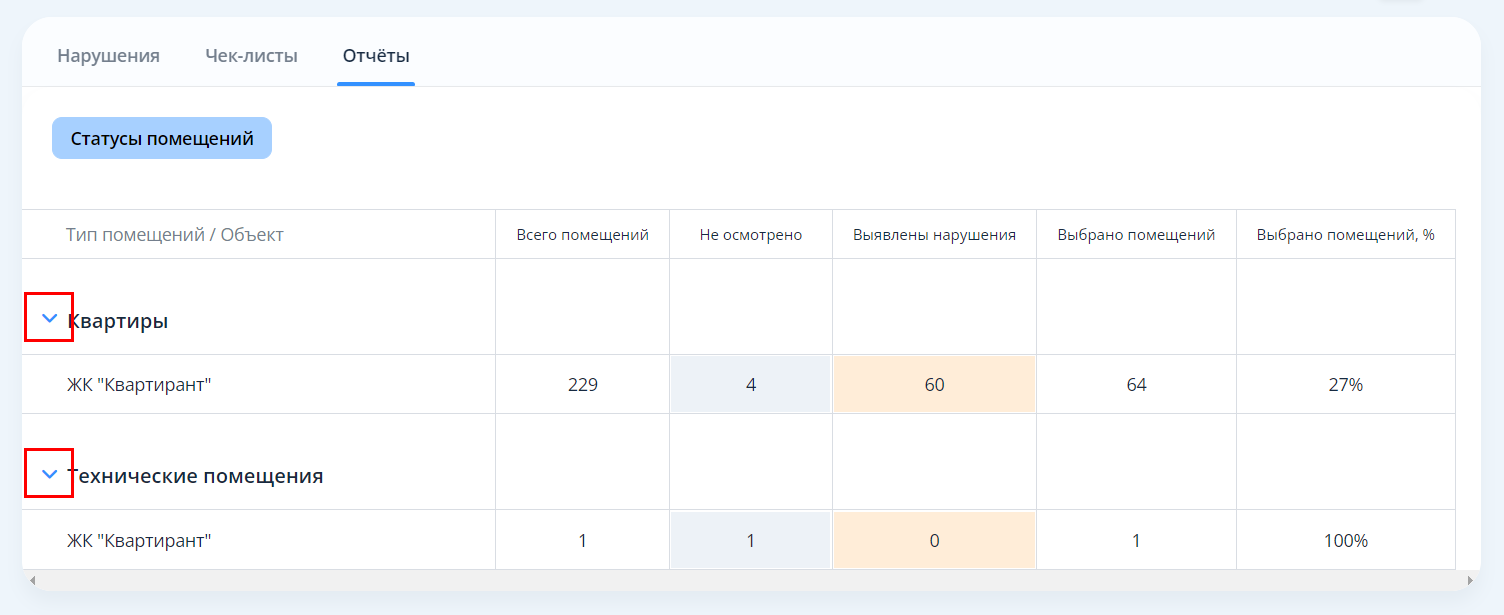1504x615 pixels.
Task: Click the 100% cell for Технические помещения
Action: pyautogui.click(x=1345, y=541)
